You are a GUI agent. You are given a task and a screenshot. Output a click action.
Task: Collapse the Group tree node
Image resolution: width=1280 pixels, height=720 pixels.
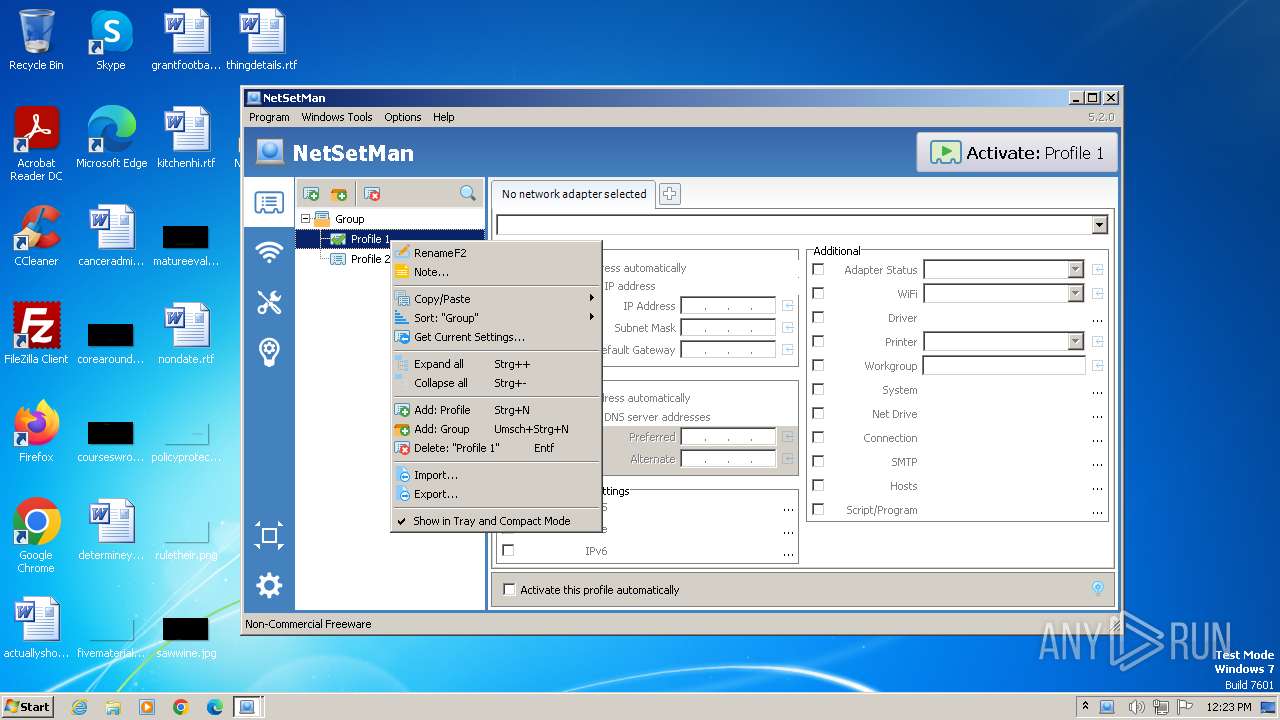[306, 219]
